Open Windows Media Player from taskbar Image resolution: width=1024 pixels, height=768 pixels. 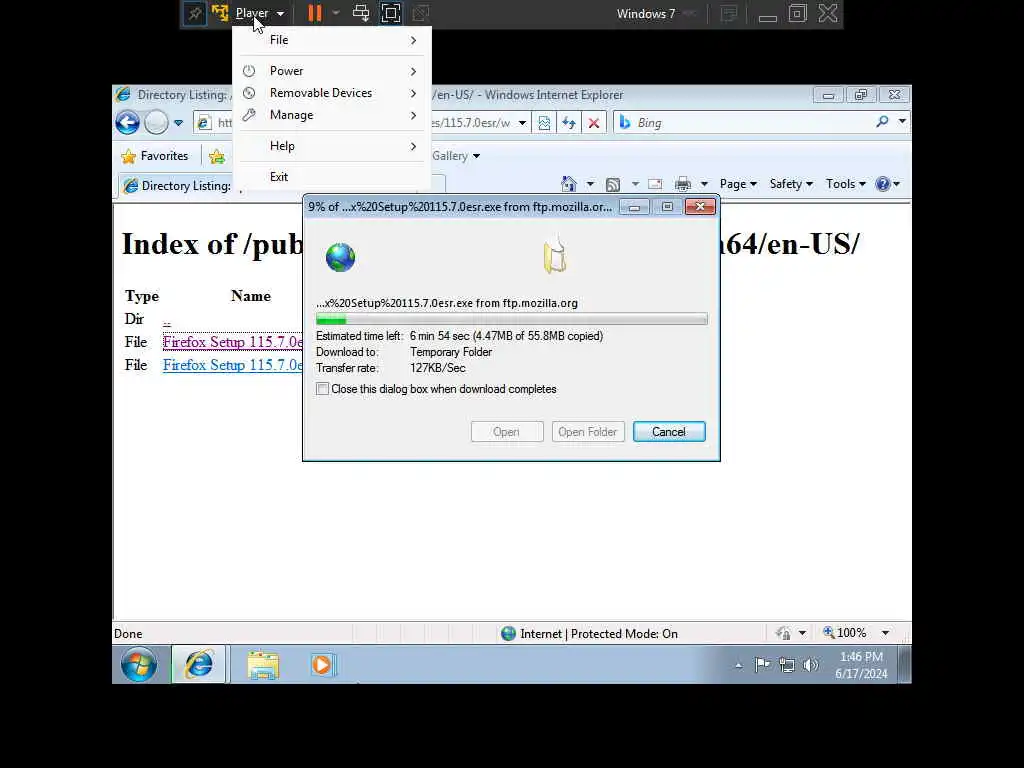tap(323, 665)
